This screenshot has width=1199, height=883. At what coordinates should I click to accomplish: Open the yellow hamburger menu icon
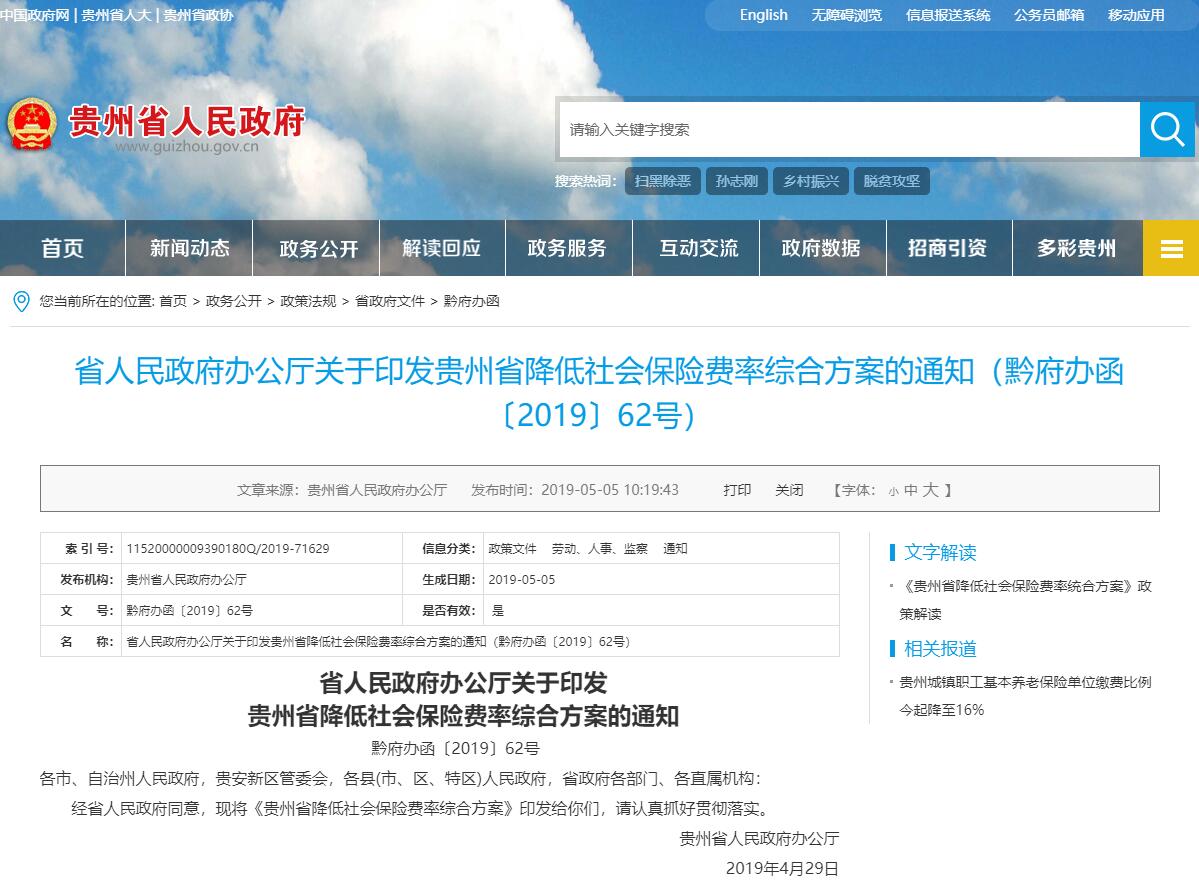click(1171, 248)
